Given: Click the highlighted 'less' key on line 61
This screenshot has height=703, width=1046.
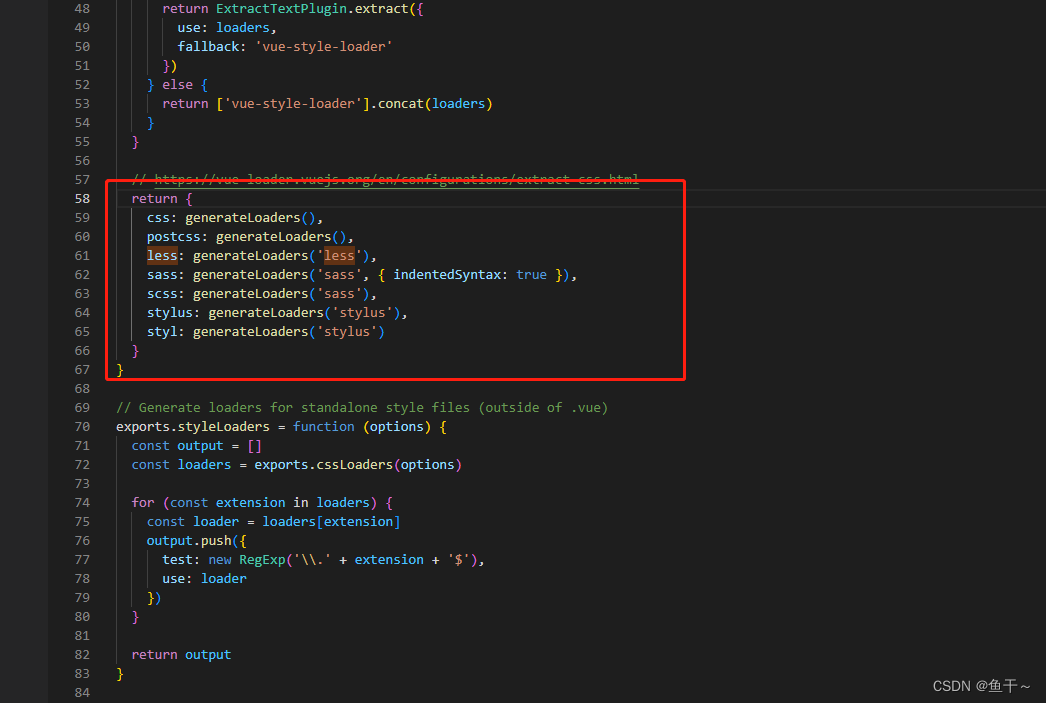Looking at the screenshot, I should (162, 255).
